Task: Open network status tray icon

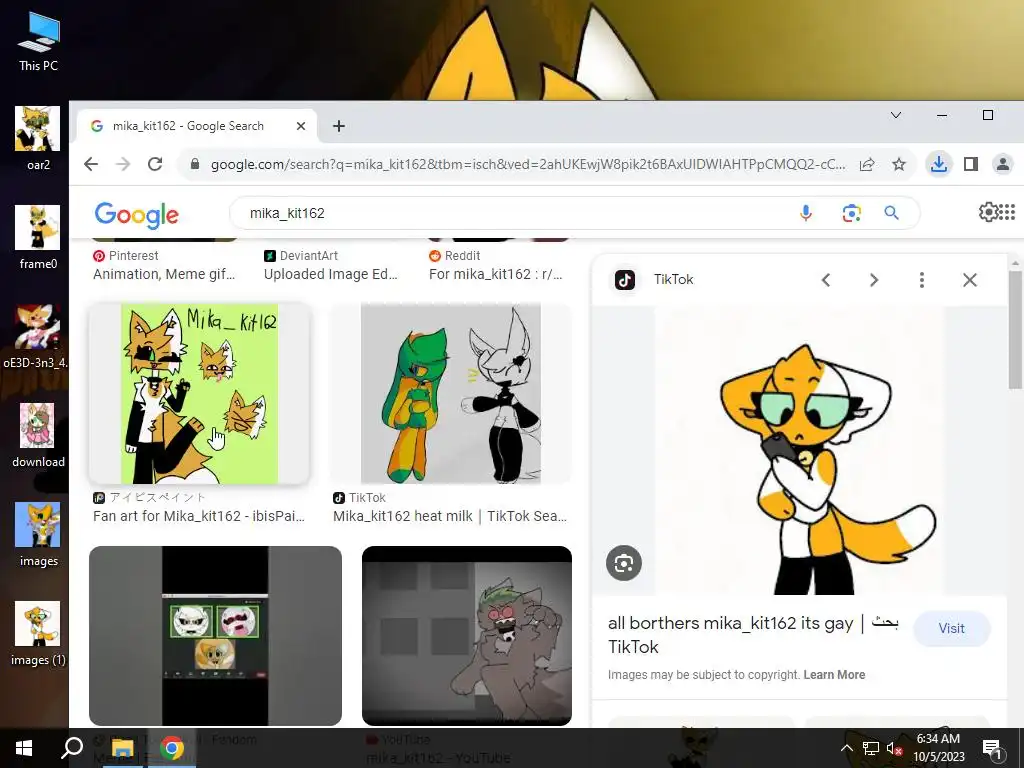Action: click(x=870, y=748)
